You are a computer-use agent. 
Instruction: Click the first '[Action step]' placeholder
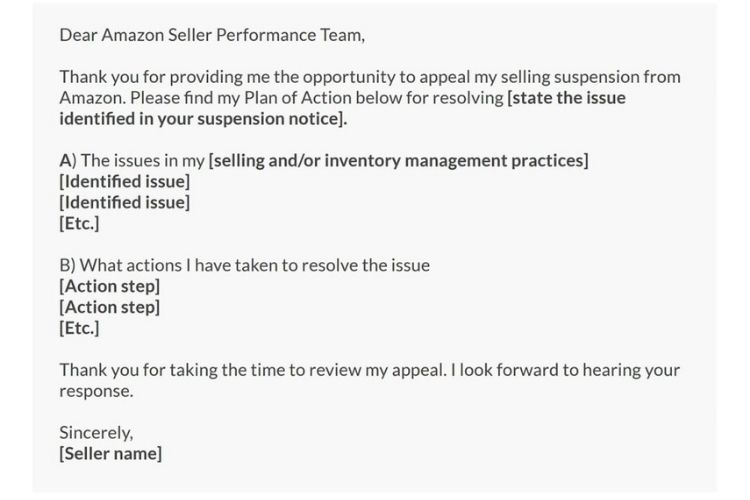click(110, 286)
